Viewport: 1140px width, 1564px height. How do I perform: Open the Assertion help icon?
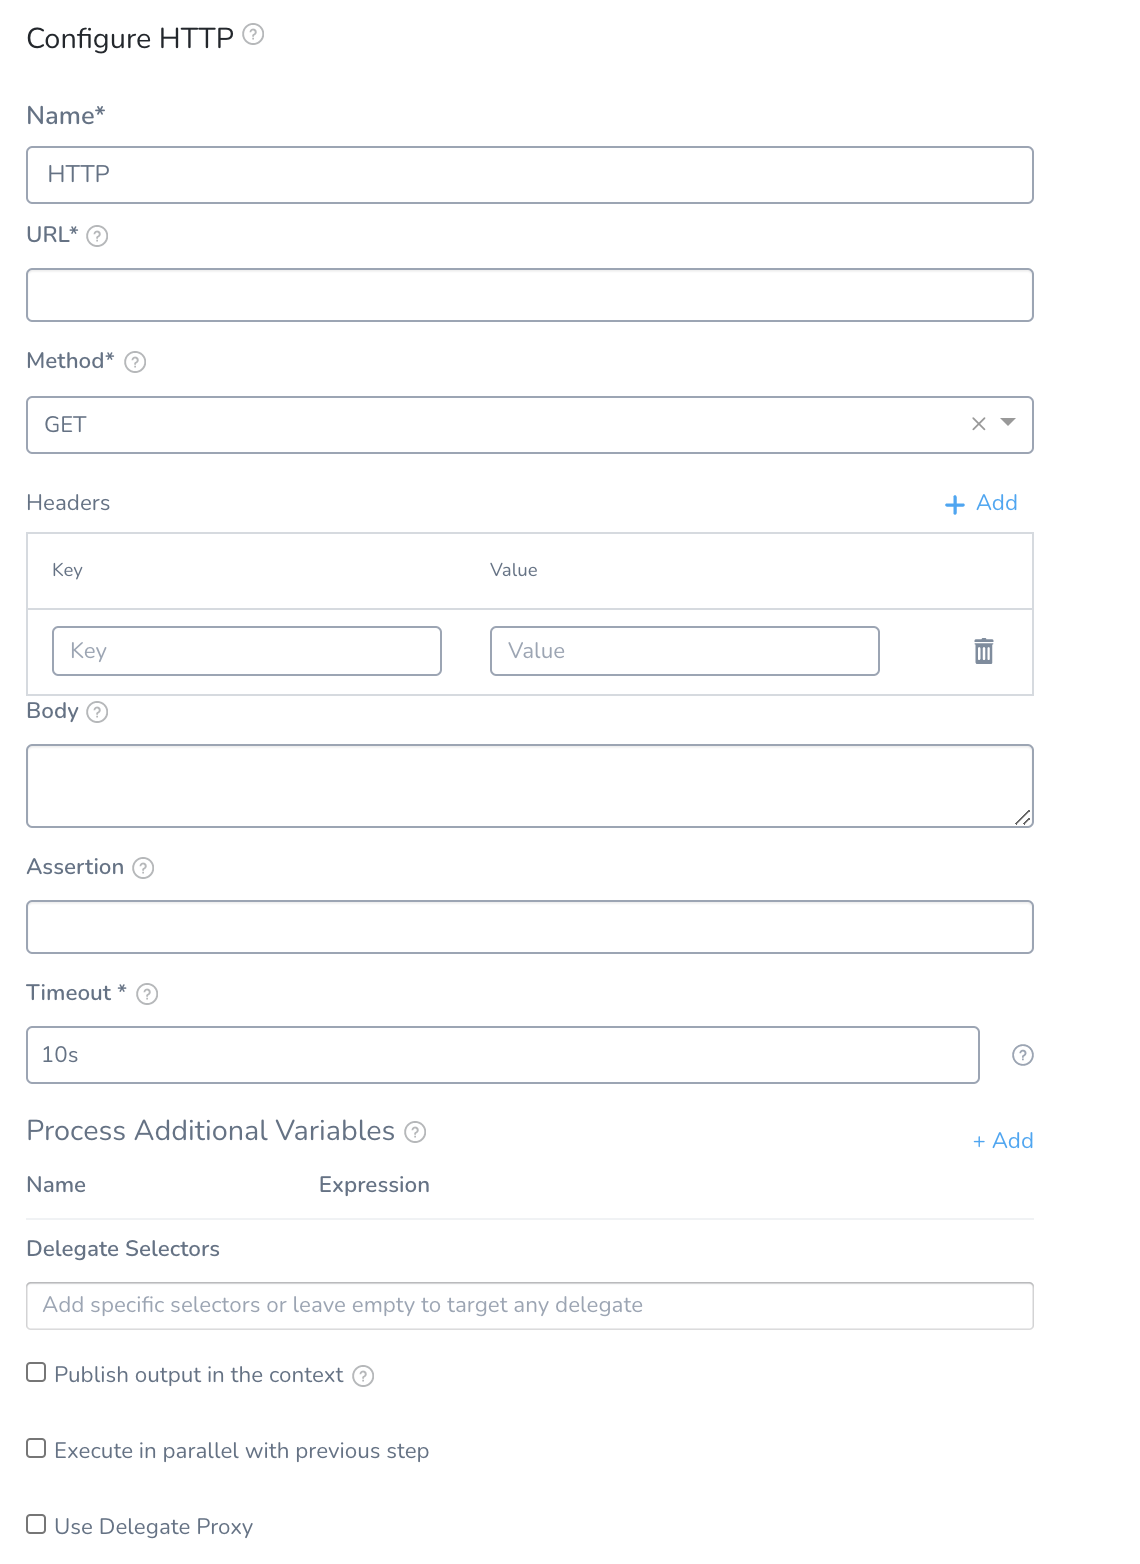[x=143, y=868]
